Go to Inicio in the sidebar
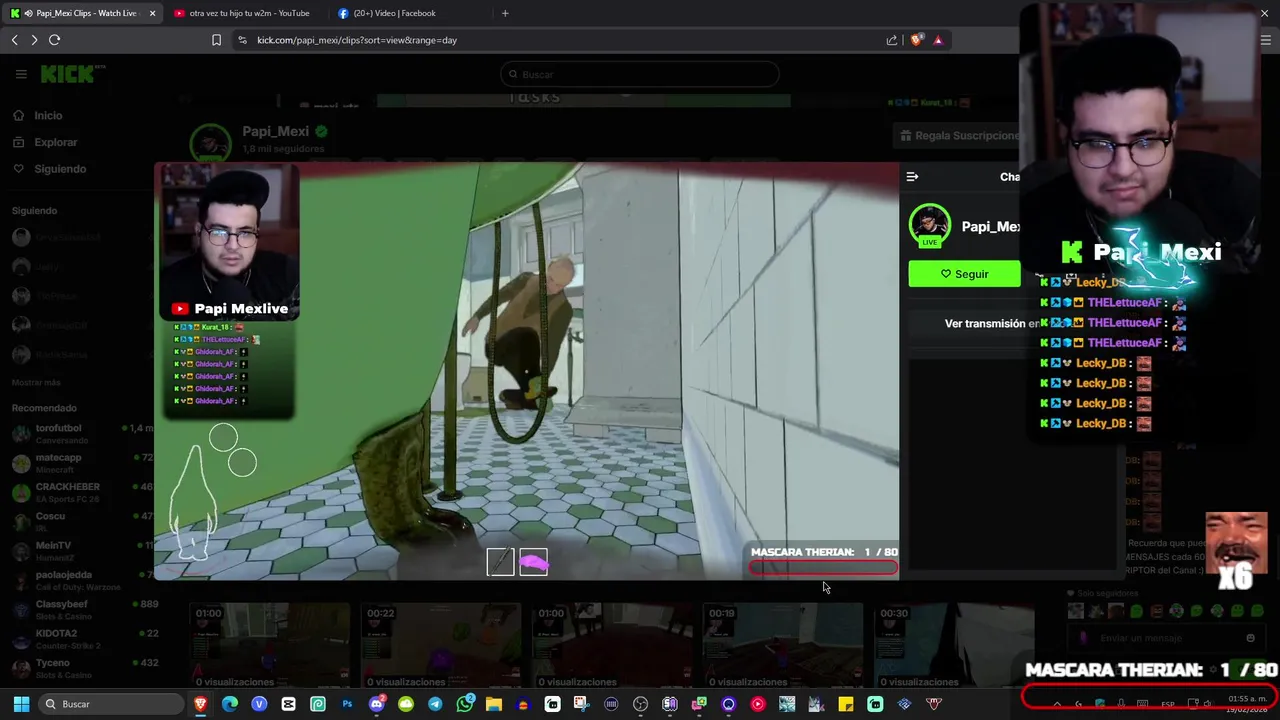 pos(48,115)
